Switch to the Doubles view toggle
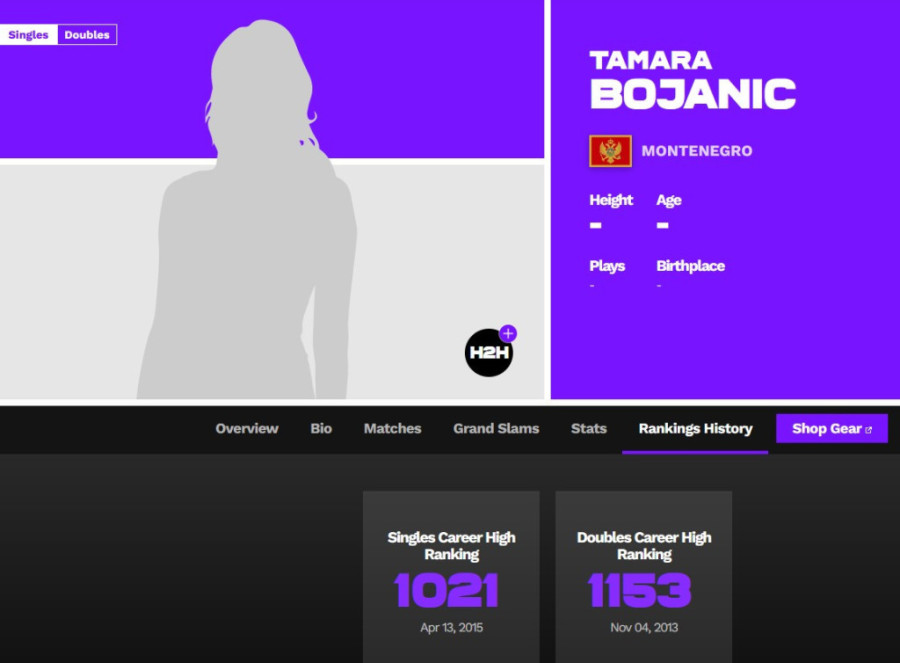Viewport: 900px width, 663px height. [x=87, y=35]
